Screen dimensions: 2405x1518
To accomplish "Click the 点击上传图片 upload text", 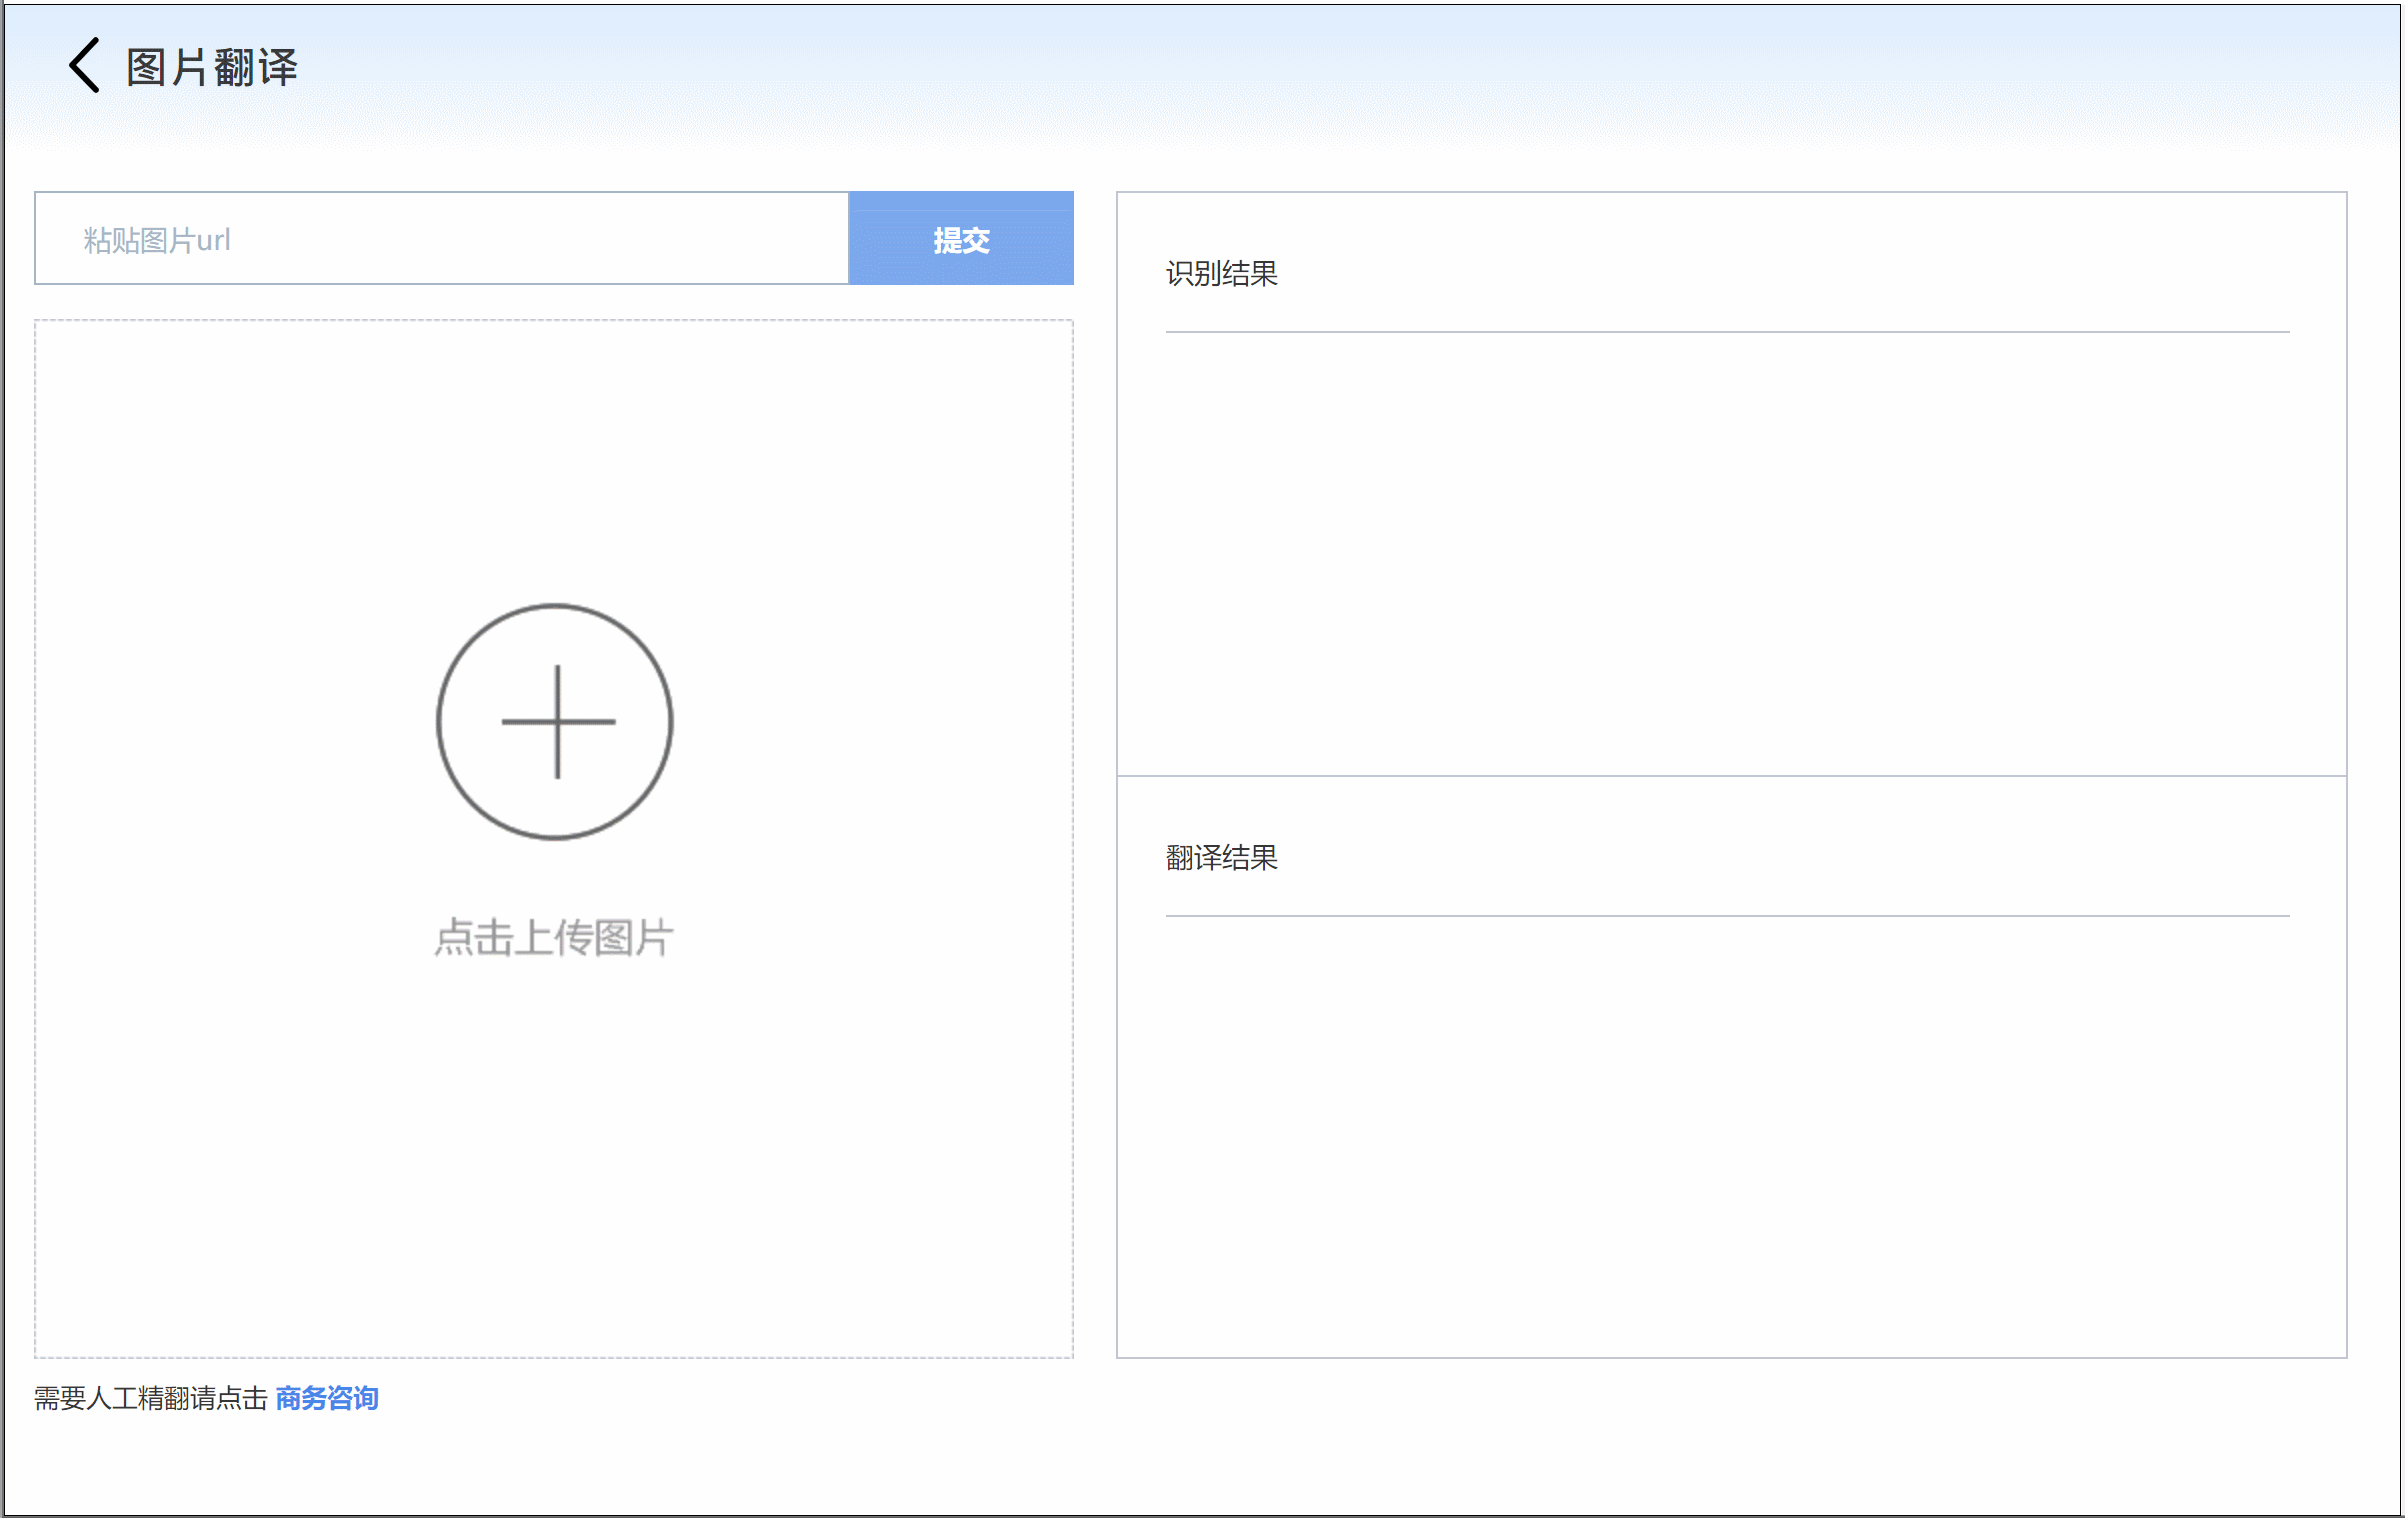I will (x=554, y=938).
